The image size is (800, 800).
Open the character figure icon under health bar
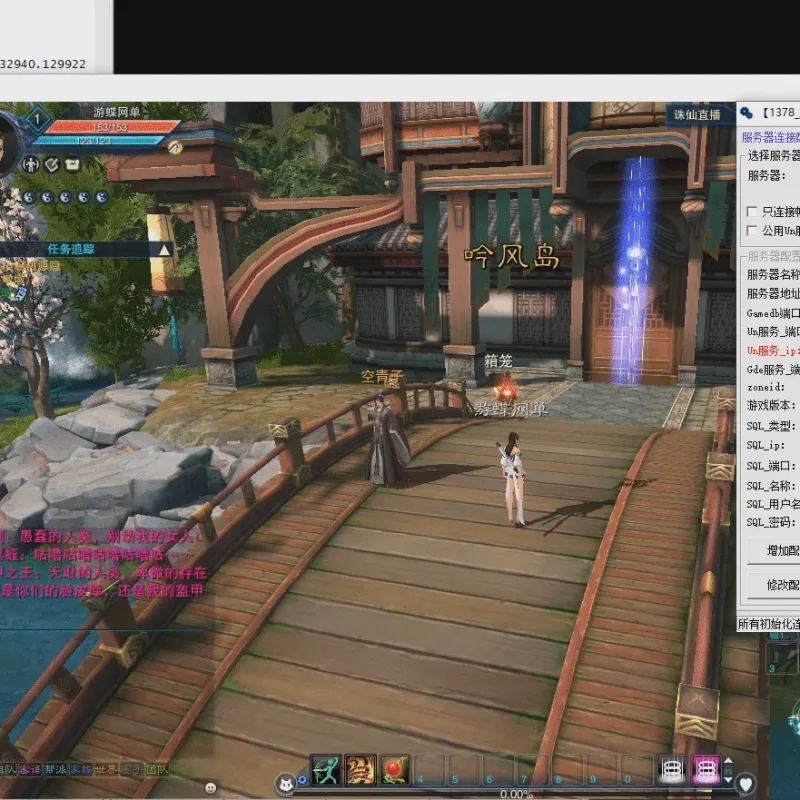[x=32, y=164]
